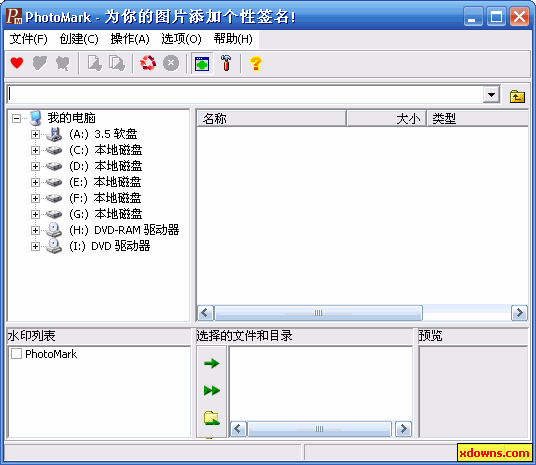The image size is (536, 465).
Task: Add all files with double green arrows
Action: coord(212,390)
